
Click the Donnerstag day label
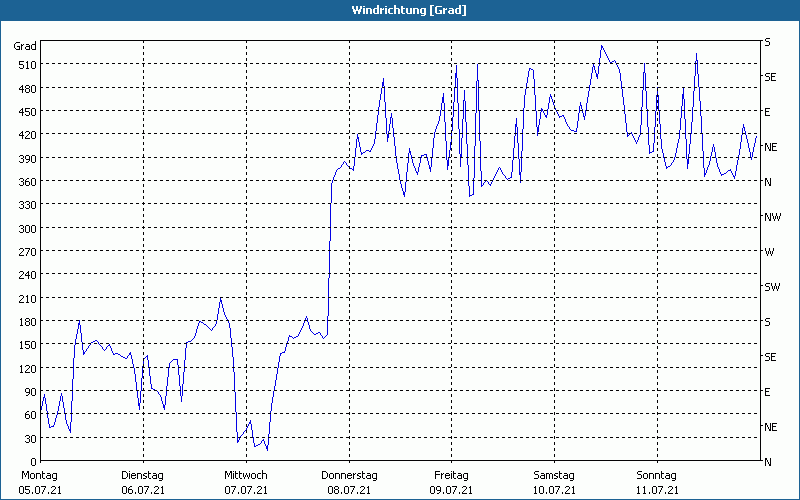(x=349, y=476)
